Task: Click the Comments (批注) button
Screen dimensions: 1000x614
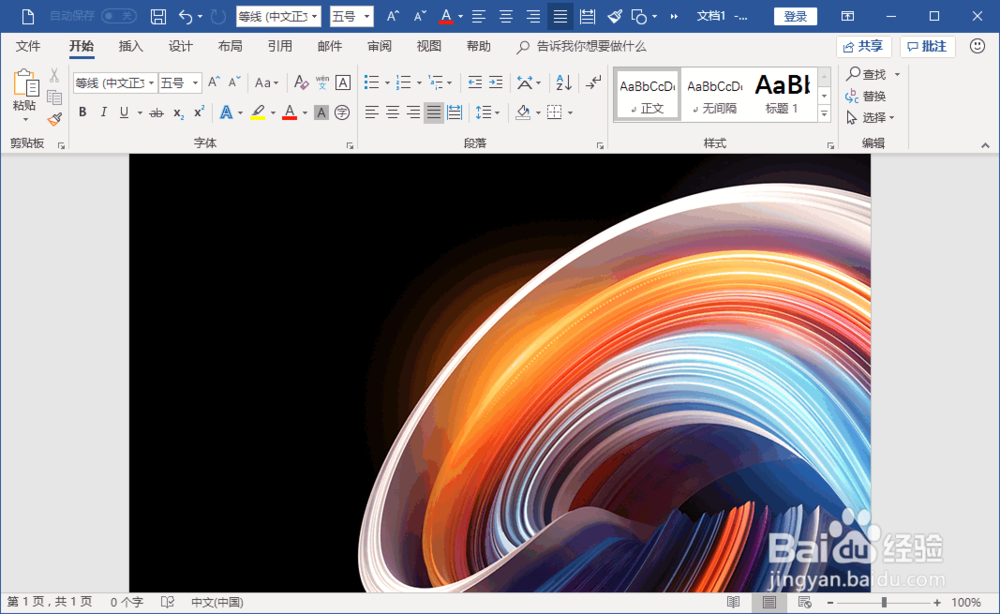Action: [x=927, y=47]
